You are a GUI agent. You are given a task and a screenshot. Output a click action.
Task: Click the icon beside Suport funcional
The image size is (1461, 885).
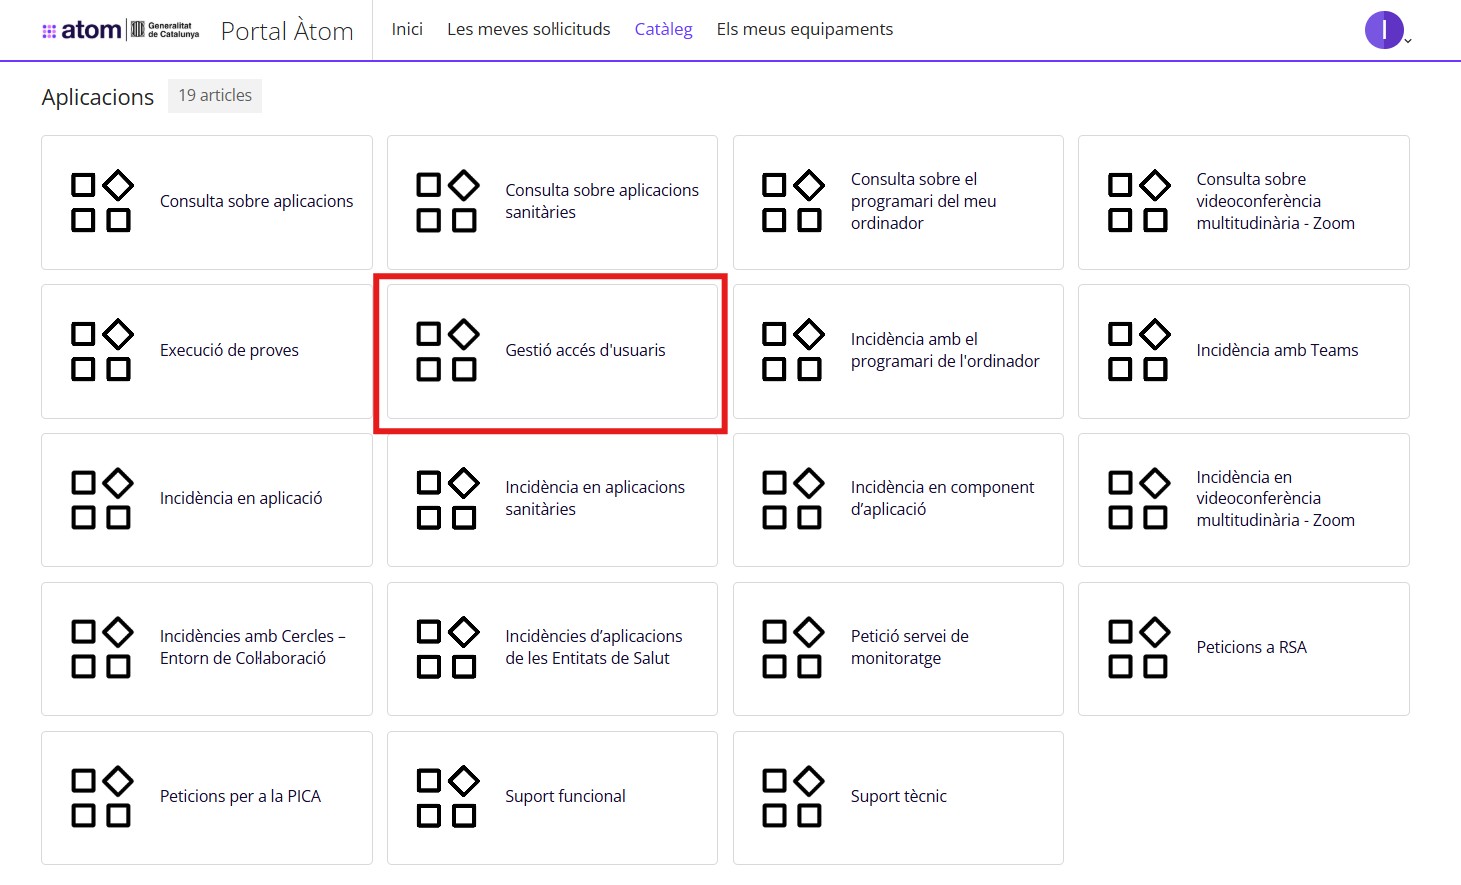pyautogui.click(x=447, y=797)
